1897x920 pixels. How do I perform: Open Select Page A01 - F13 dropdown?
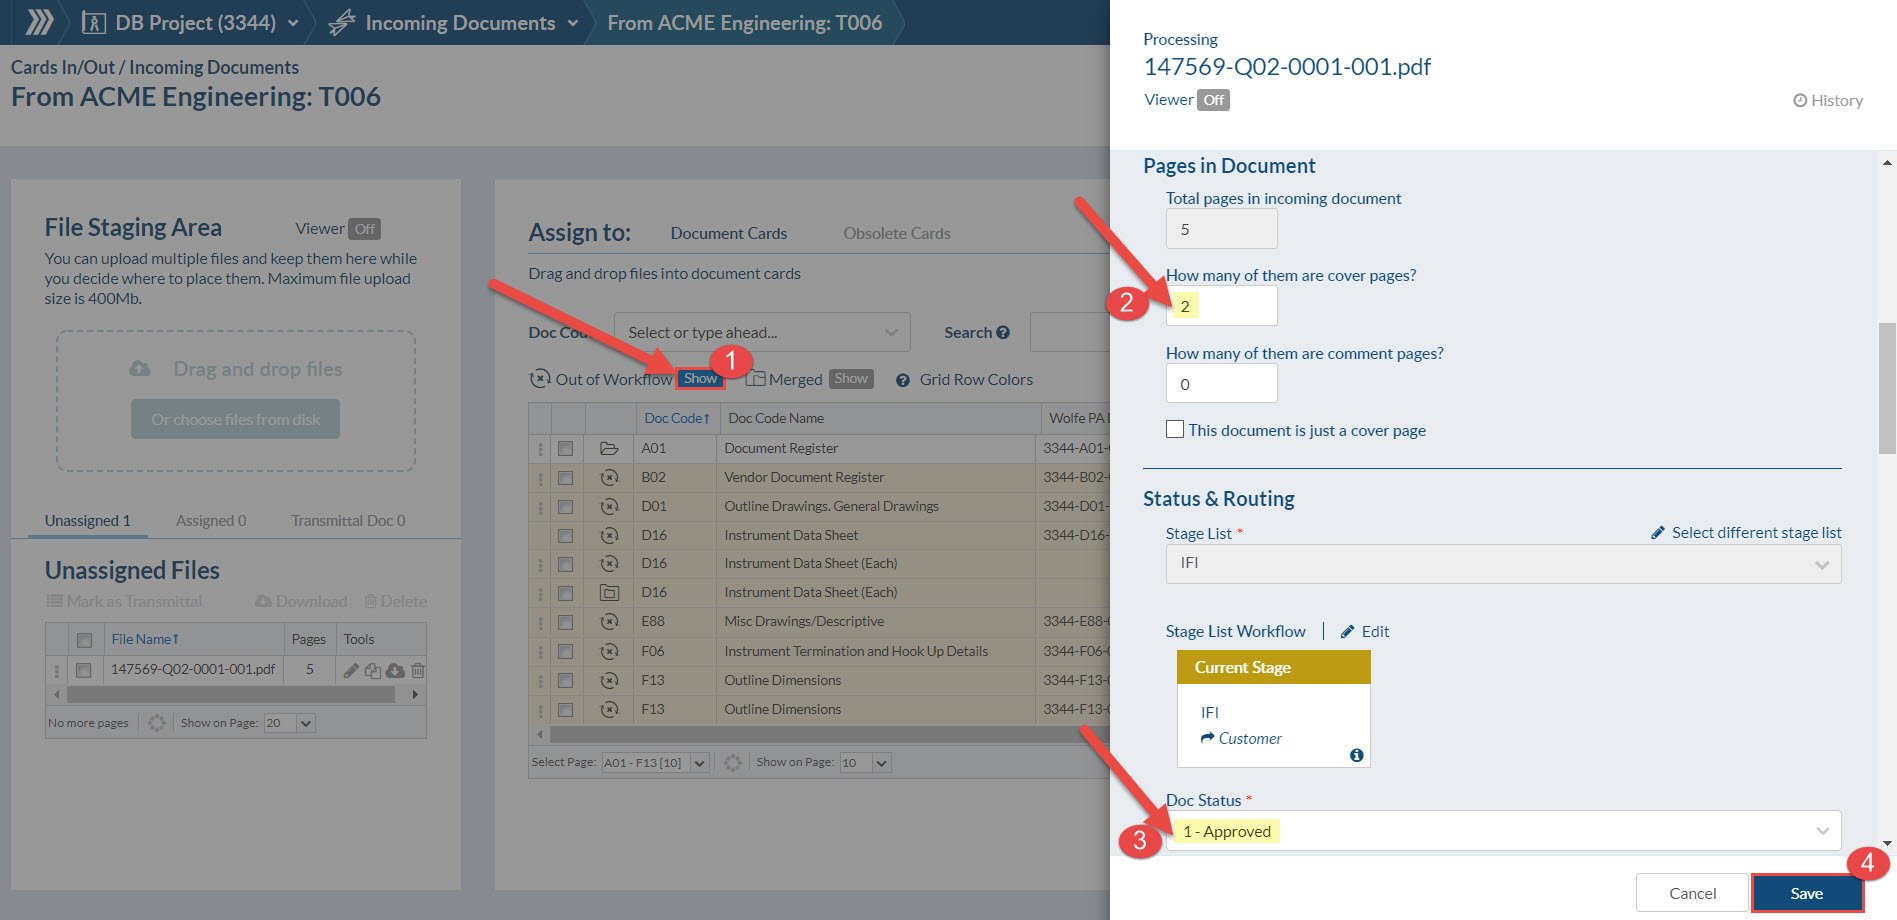pos(655,763)
